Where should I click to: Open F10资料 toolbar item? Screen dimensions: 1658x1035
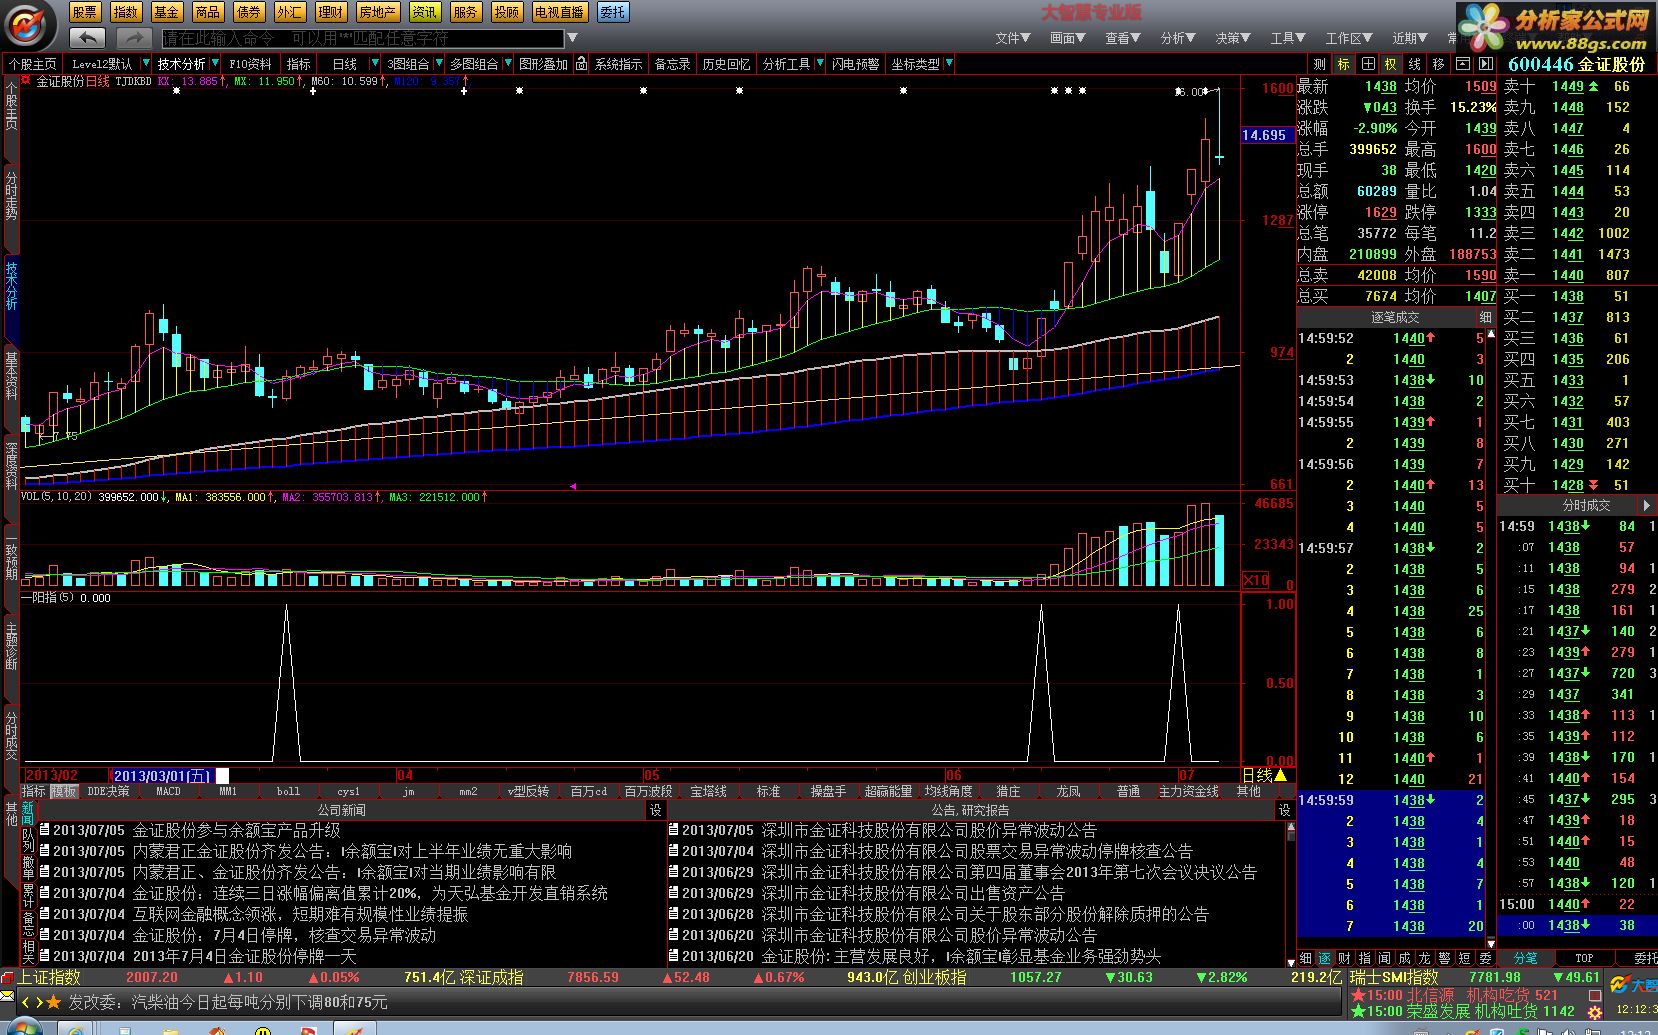tap(250, 64)
